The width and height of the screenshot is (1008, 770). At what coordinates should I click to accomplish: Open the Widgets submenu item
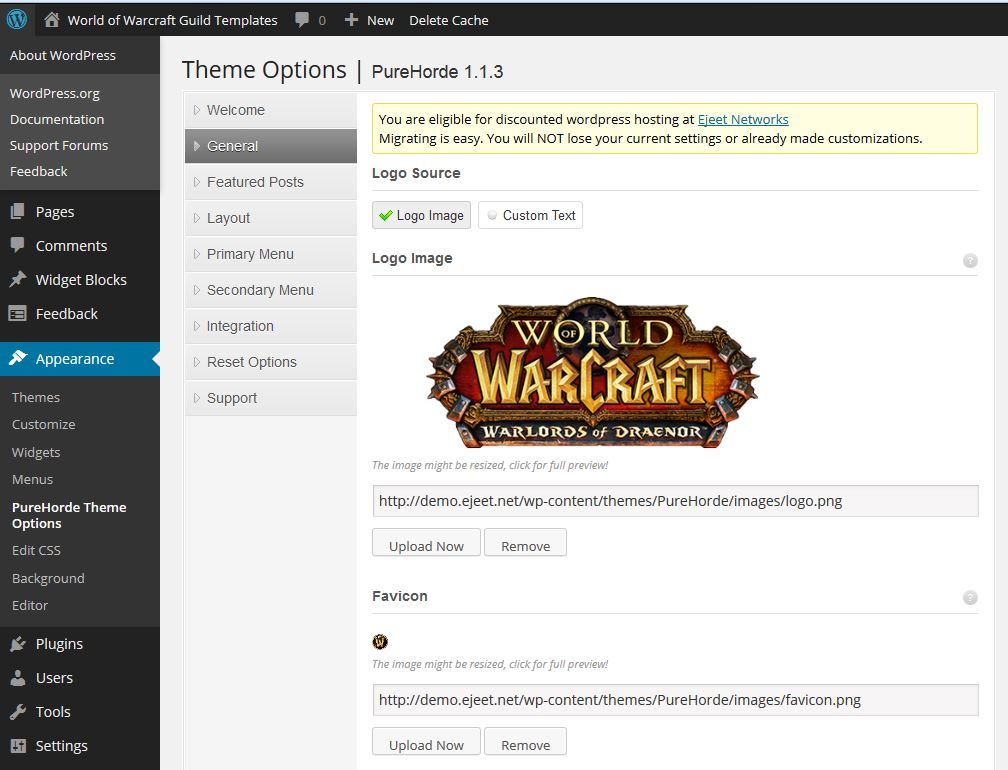[36, 452]
